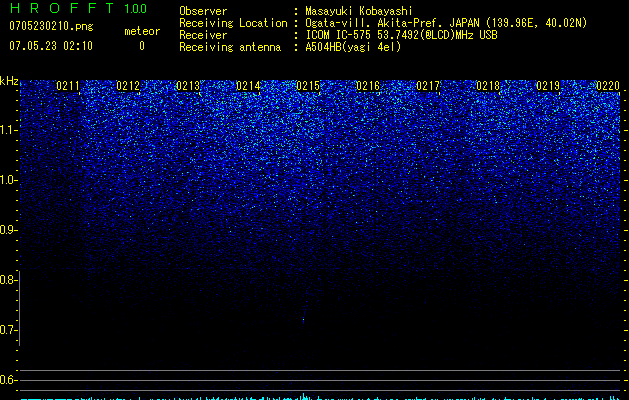Click the Receiver field label
The width and height of the screenshot is (629, 400).
[203, 35]
